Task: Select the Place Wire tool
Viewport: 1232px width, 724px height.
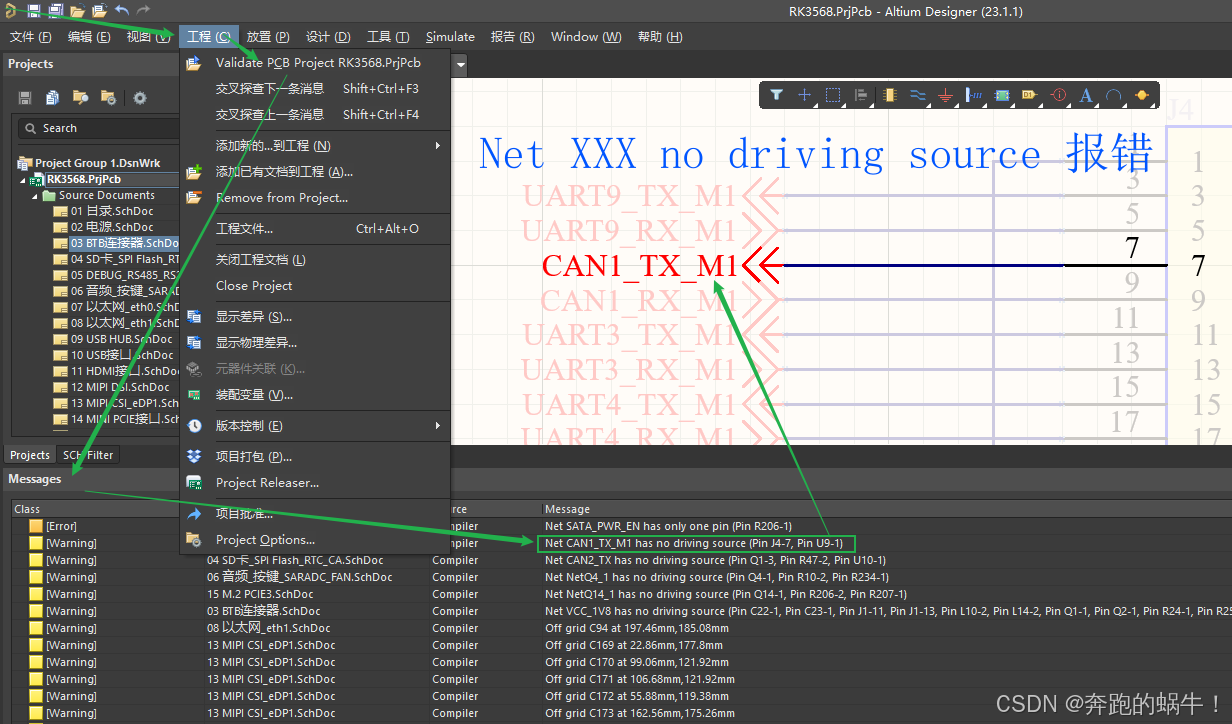Action: 918,95
